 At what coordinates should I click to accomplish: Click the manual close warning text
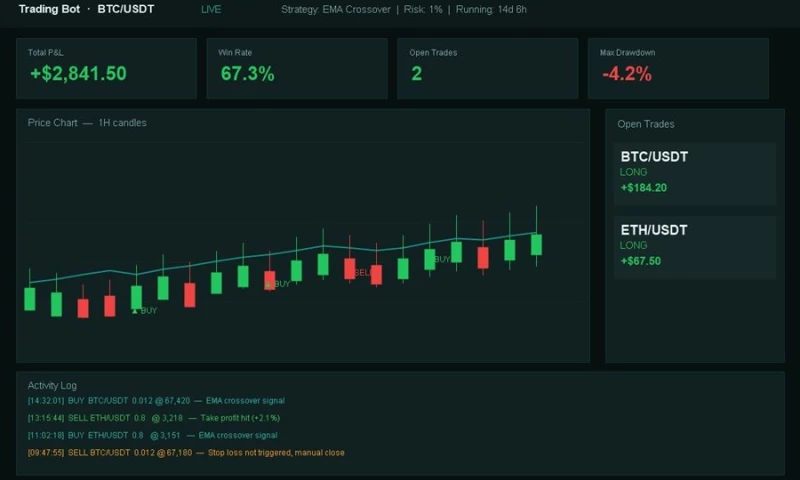coord(276,453)
